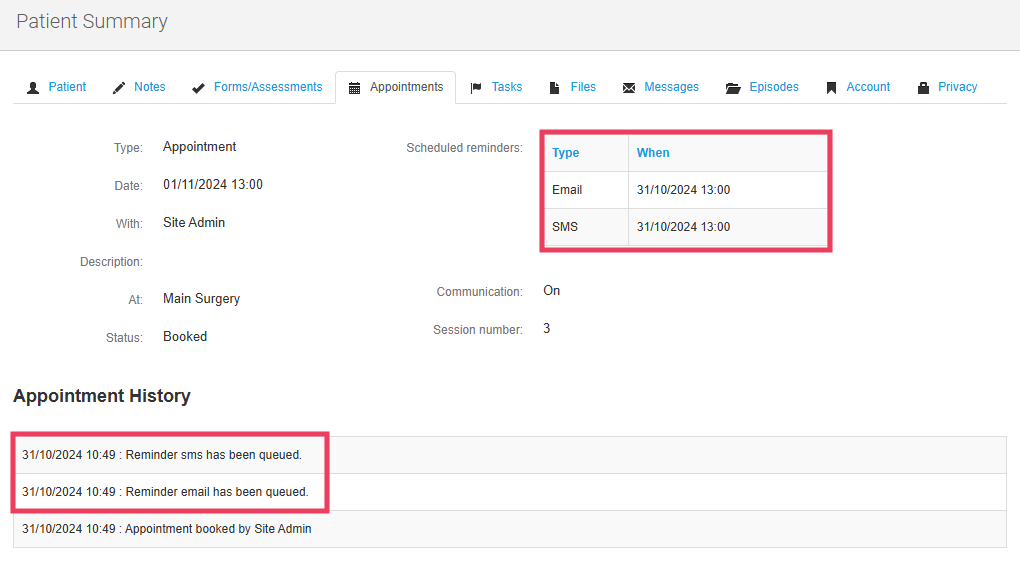Click the bookmark icon beside Account
Image resolution: width=1020 pixels, height=567 pixels.
tap(831, 88)
